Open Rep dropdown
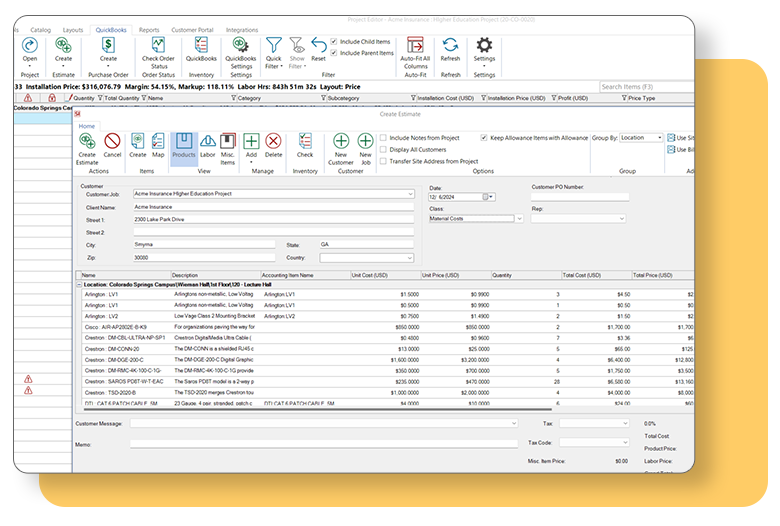The height and width of the screenshot is (526, 780). click(621, 218)
